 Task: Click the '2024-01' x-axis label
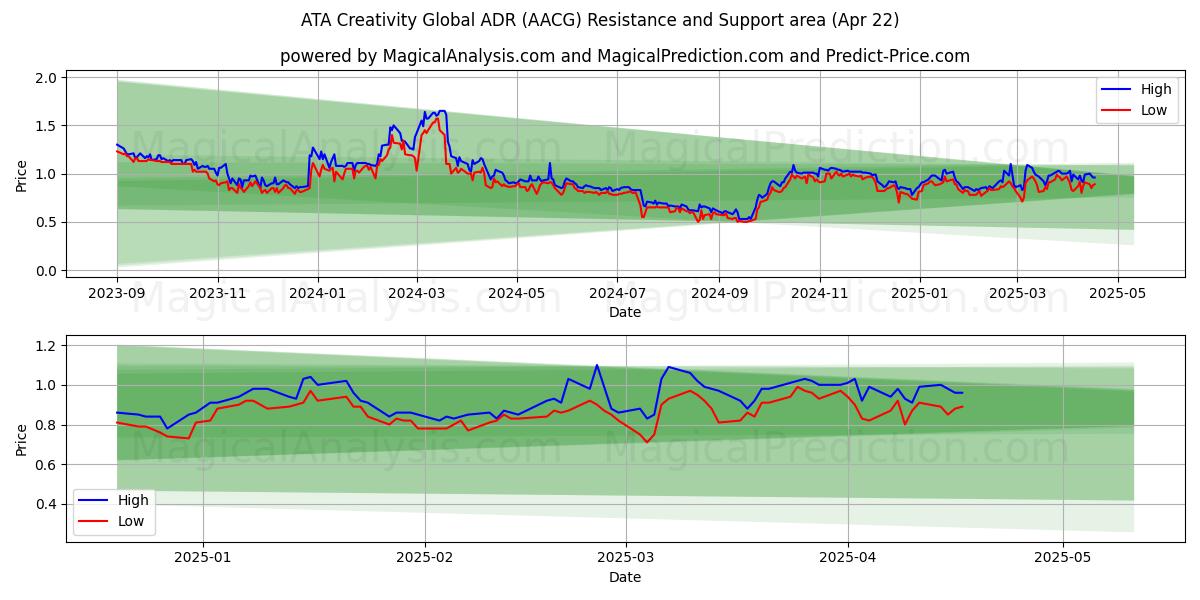[x=318, y=293]
